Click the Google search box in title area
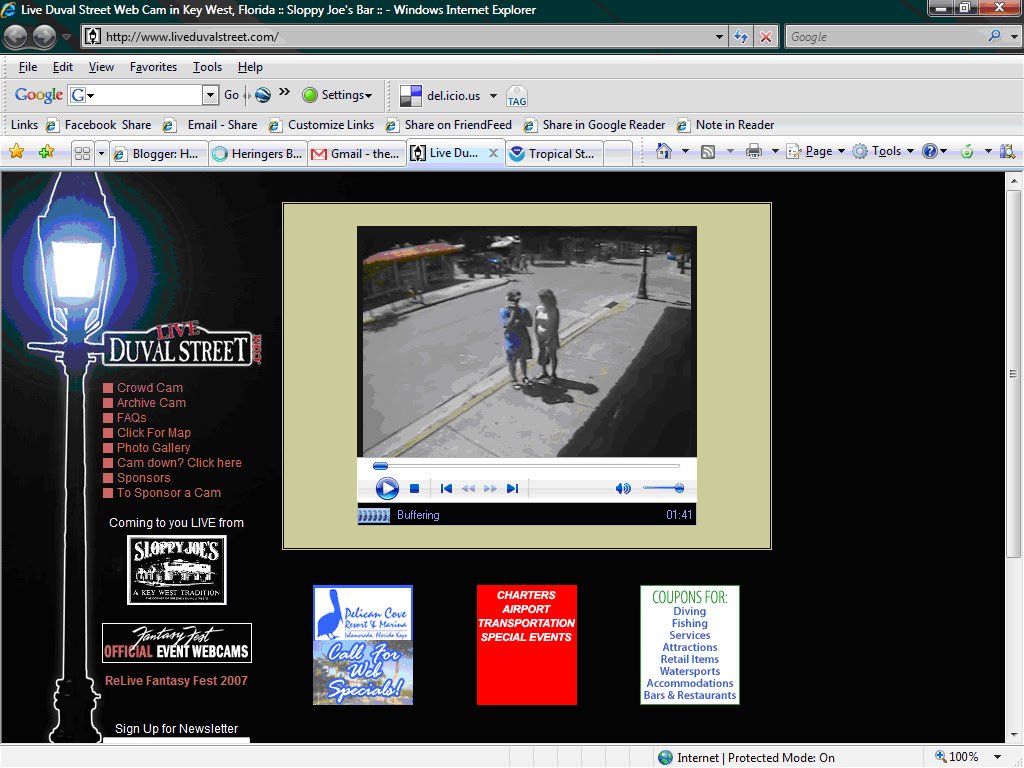This screenshot has height=768, width=1024. [x=888, y=37]
